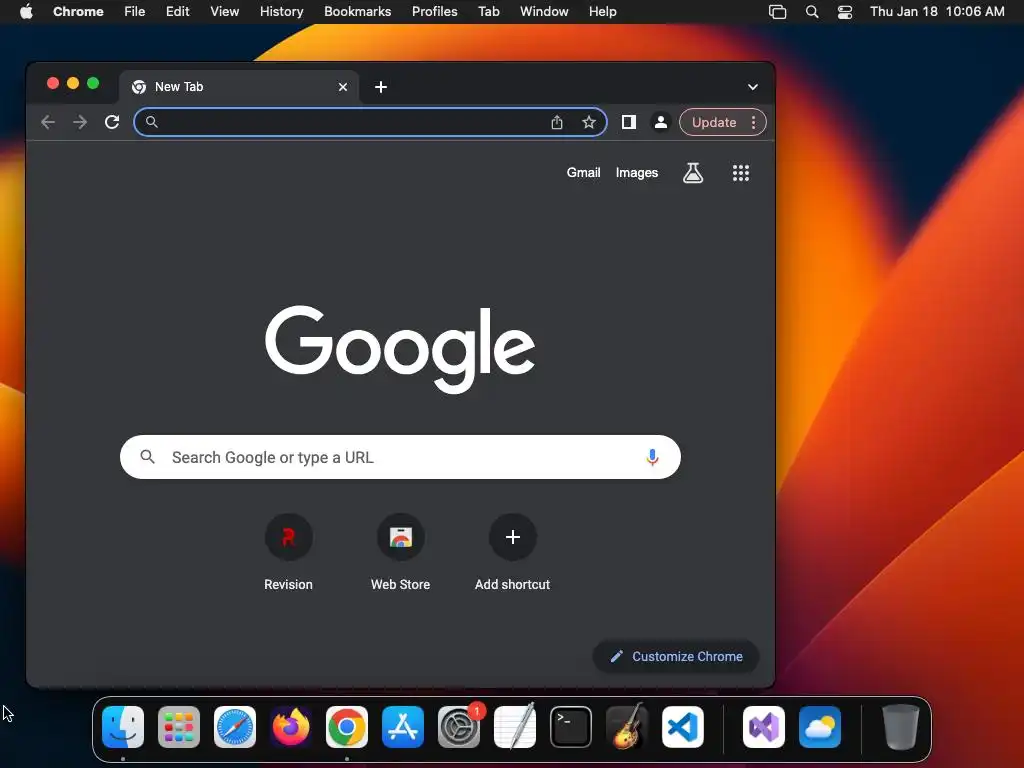Open Finder from the Dock
The image size is (1024, 768).
pos(123,727)
